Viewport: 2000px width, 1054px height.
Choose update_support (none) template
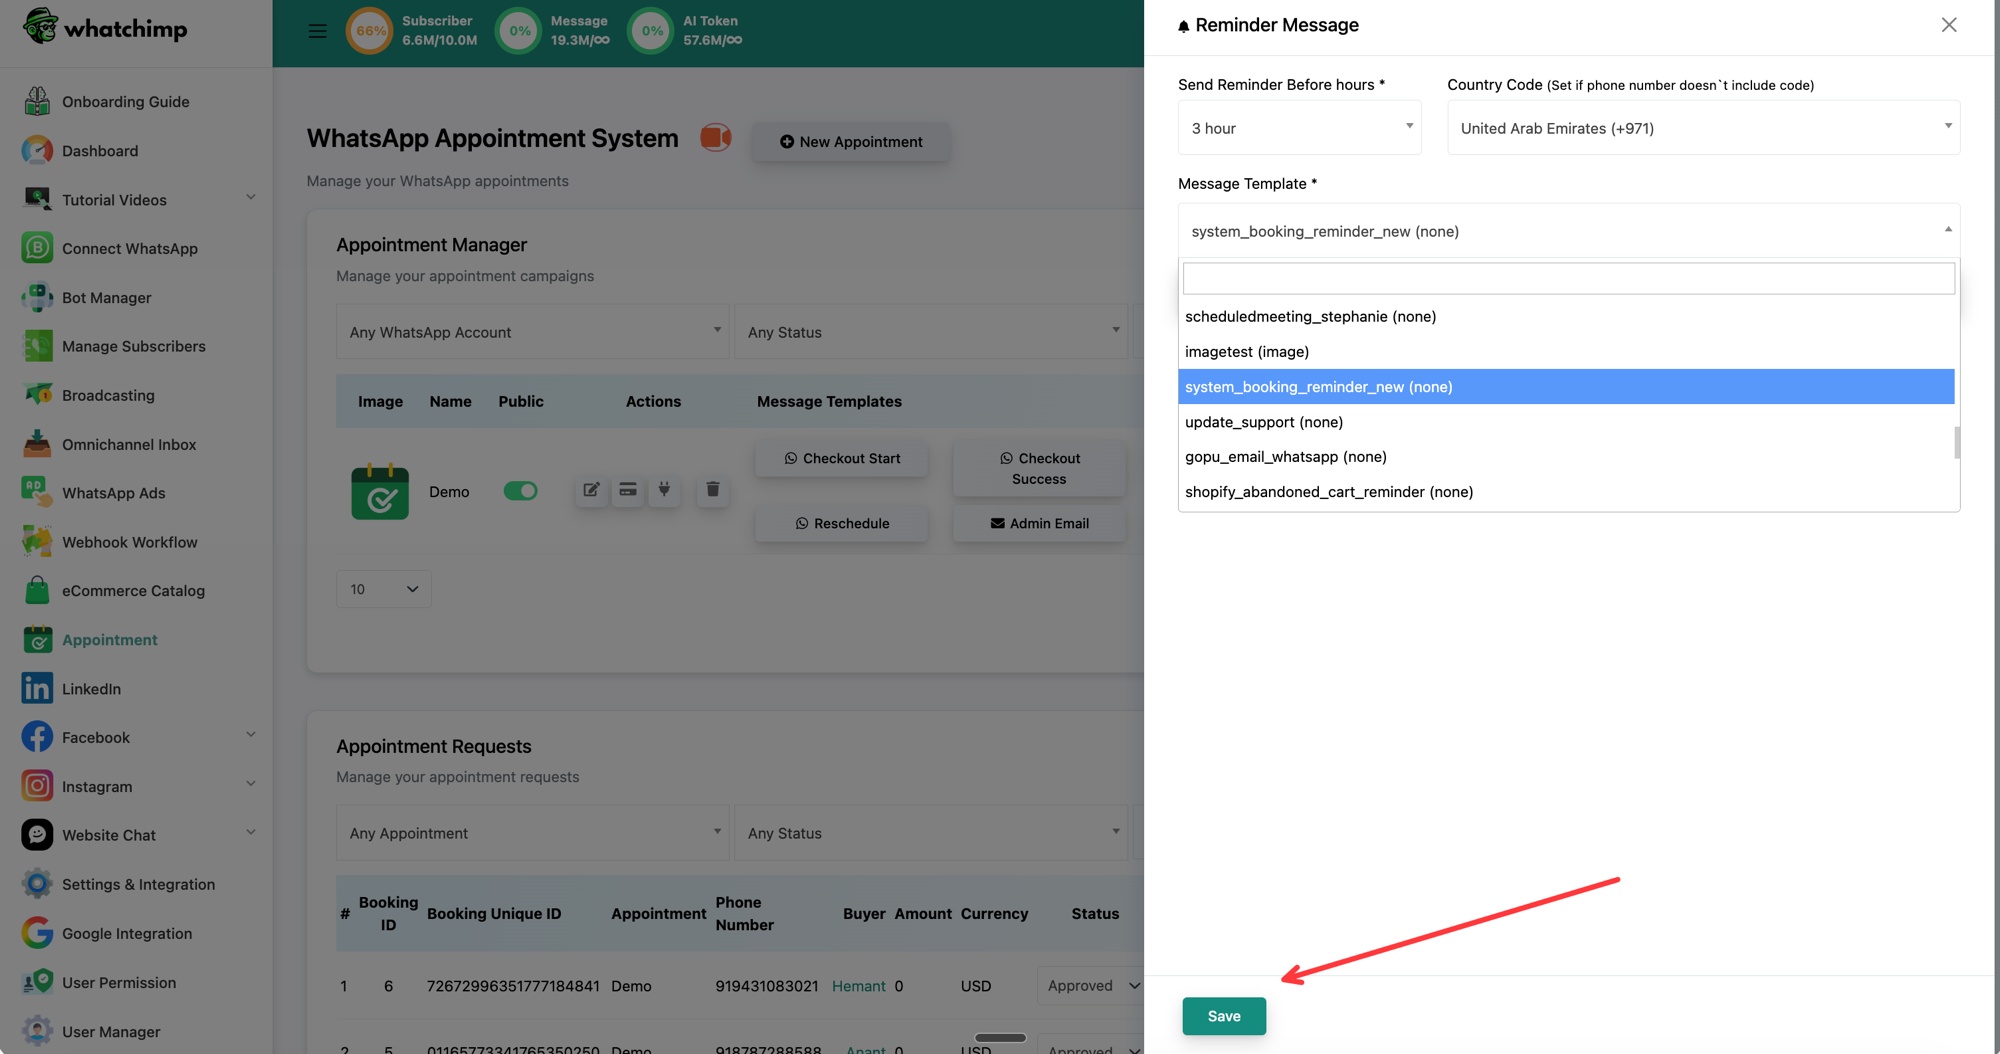point(1566,422)
